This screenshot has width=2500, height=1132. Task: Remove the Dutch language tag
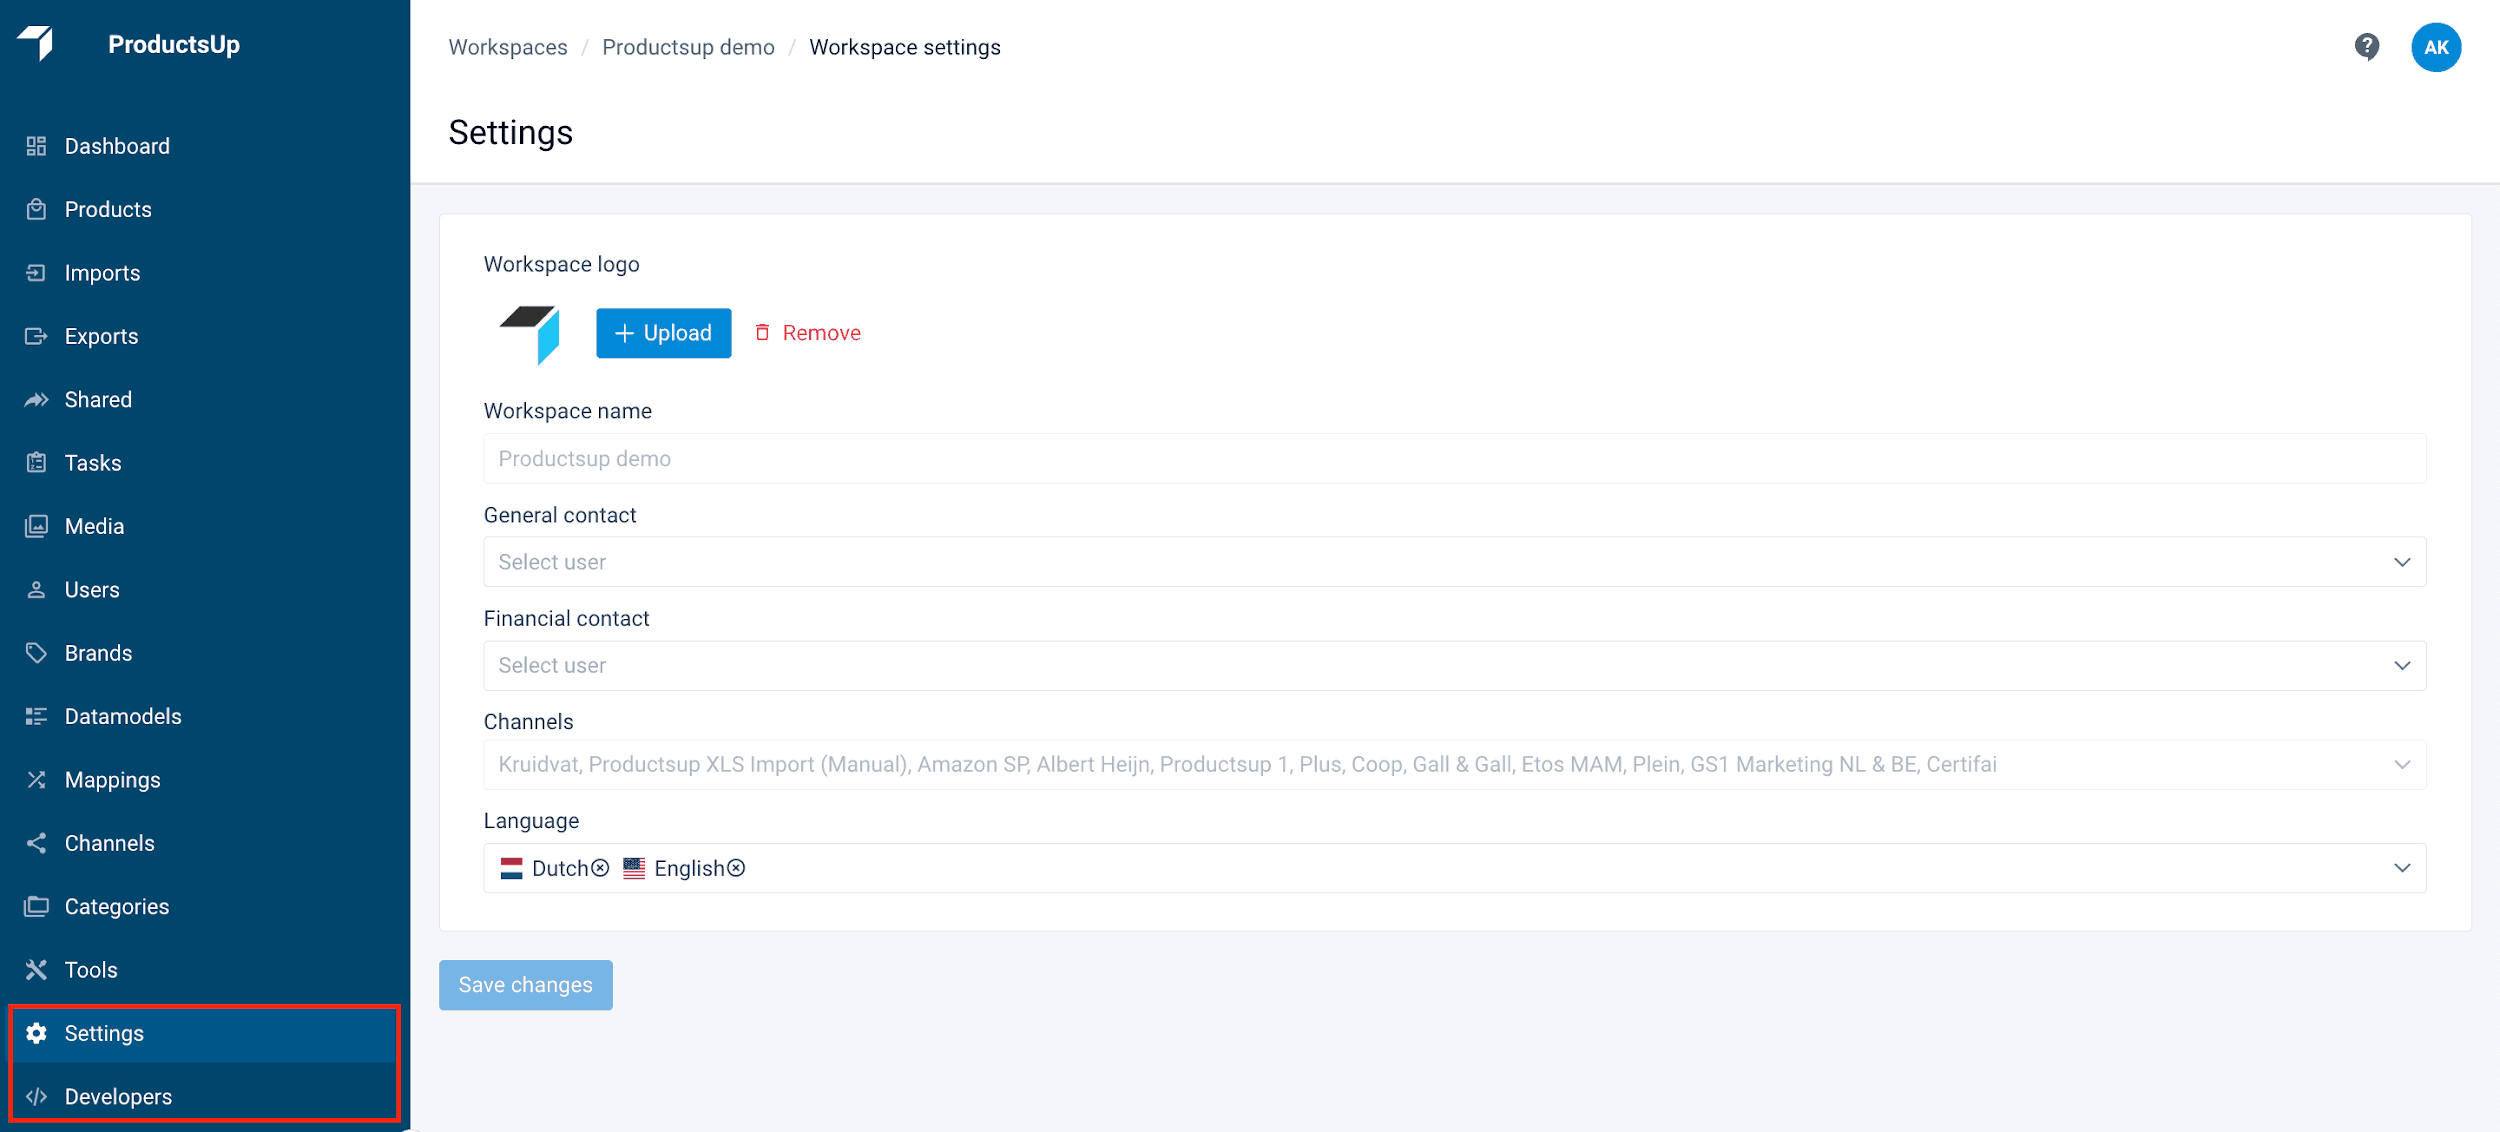[x=600, y=868]
